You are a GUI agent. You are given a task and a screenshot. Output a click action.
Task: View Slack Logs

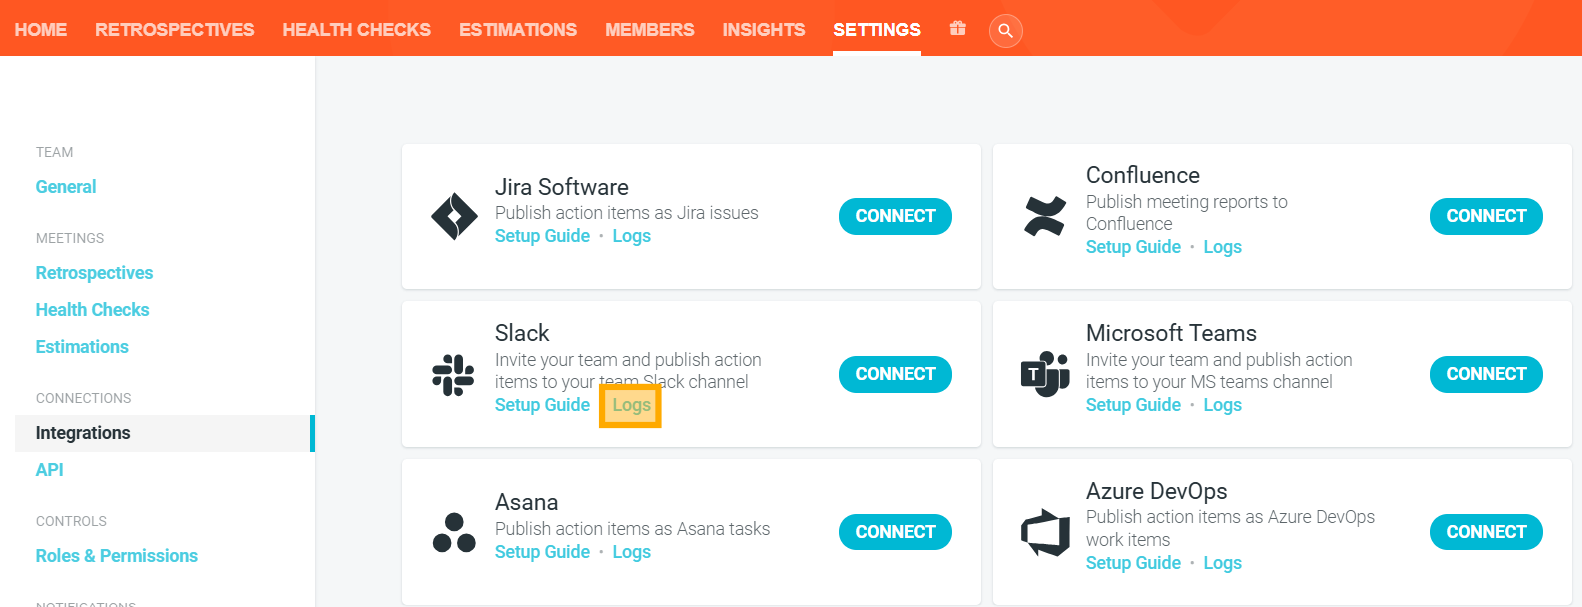tap(631, 405)
